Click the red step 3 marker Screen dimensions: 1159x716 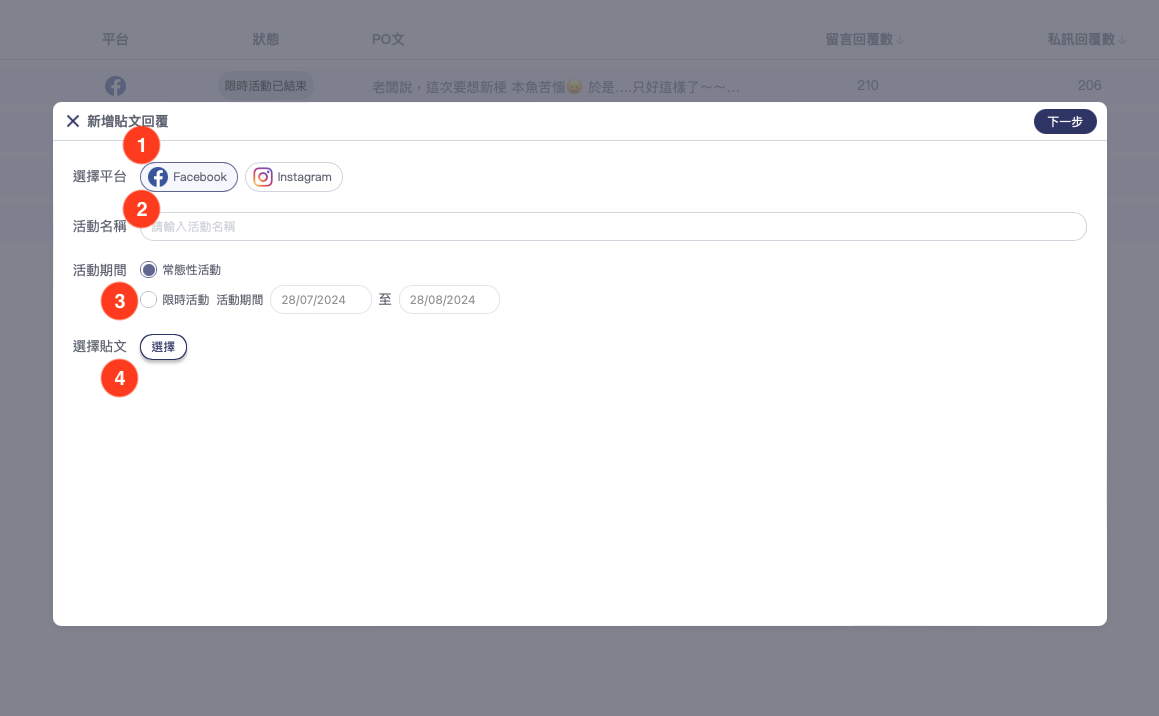pos(119,301)
